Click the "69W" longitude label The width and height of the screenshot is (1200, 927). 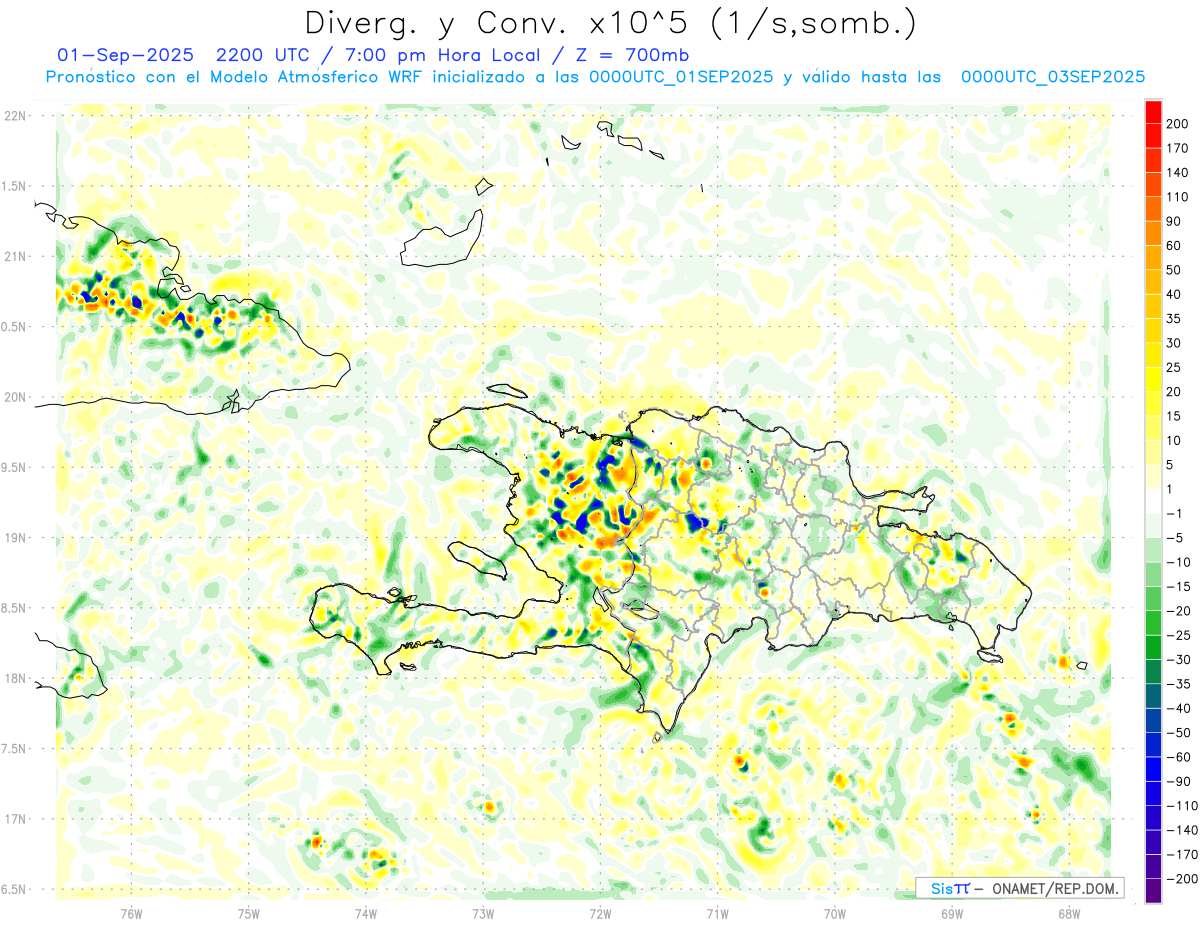coord(952,913)
